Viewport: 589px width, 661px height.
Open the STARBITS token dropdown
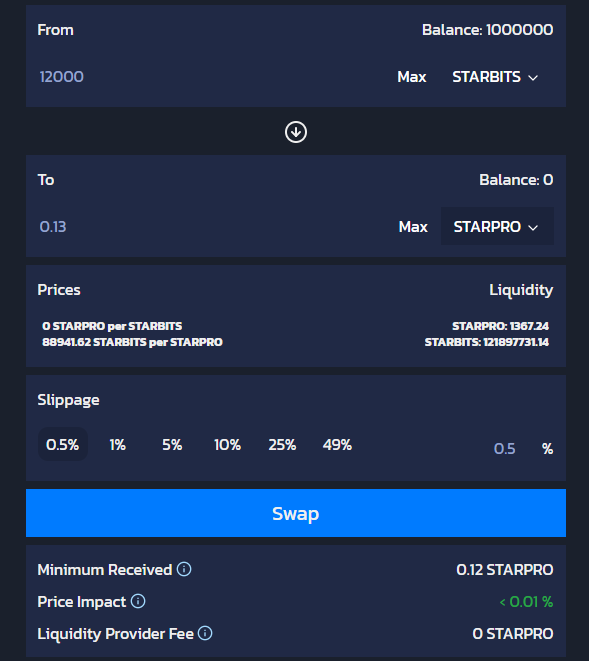click(496, 77)
